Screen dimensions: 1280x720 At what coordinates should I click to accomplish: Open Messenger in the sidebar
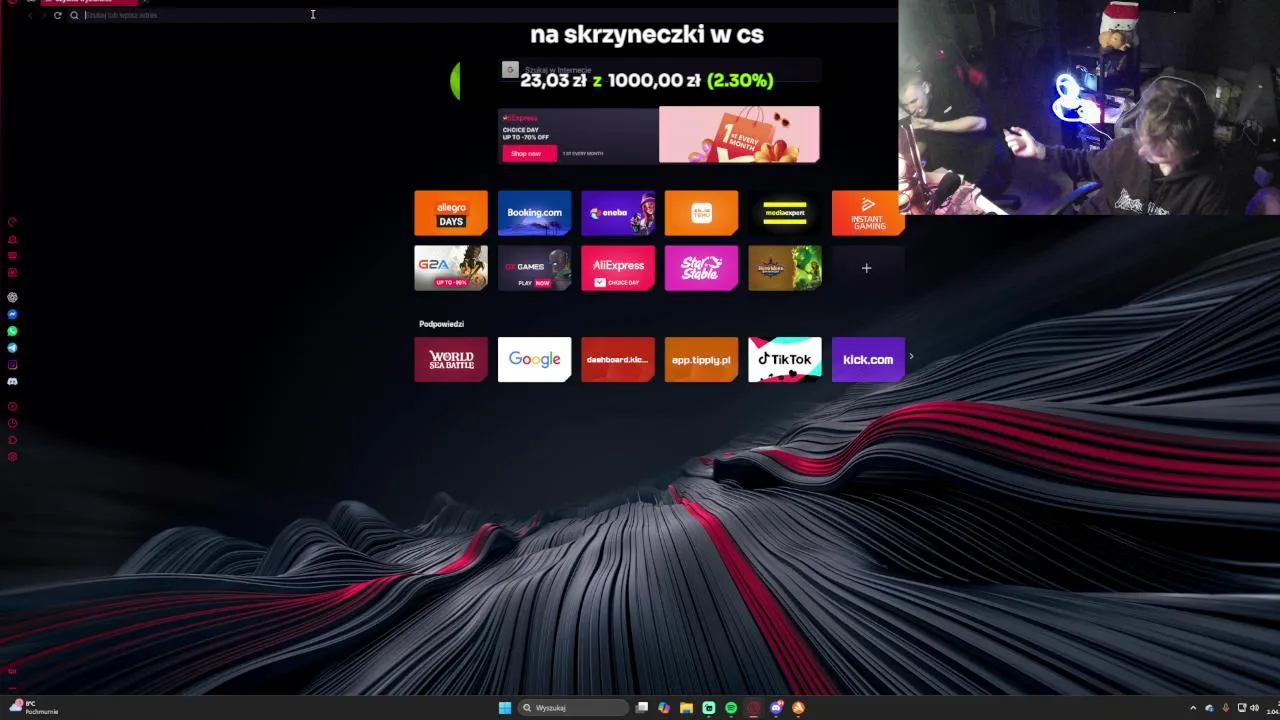[12, 314]
